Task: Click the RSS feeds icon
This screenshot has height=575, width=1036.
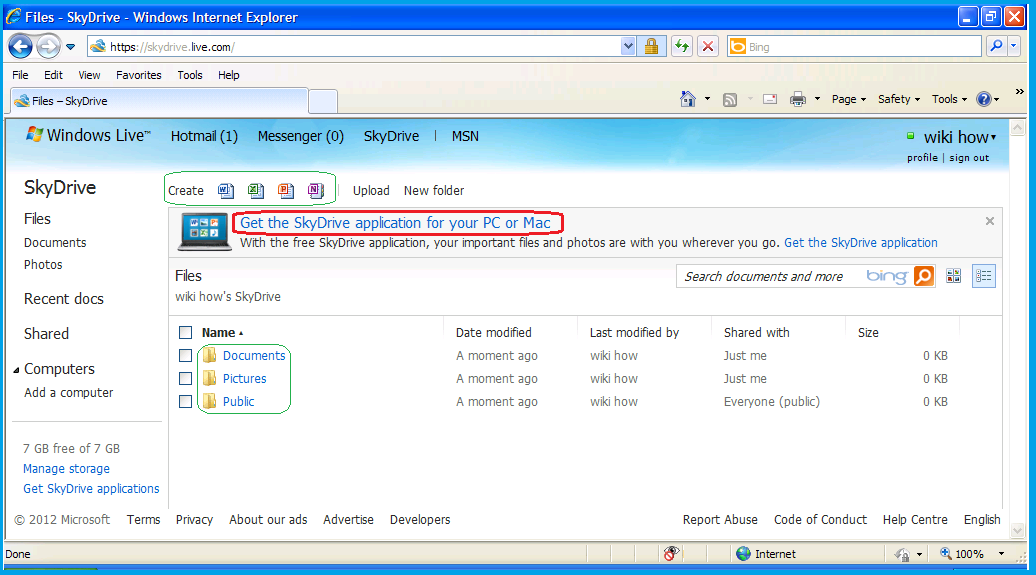Action: click(x=729, y=100)
